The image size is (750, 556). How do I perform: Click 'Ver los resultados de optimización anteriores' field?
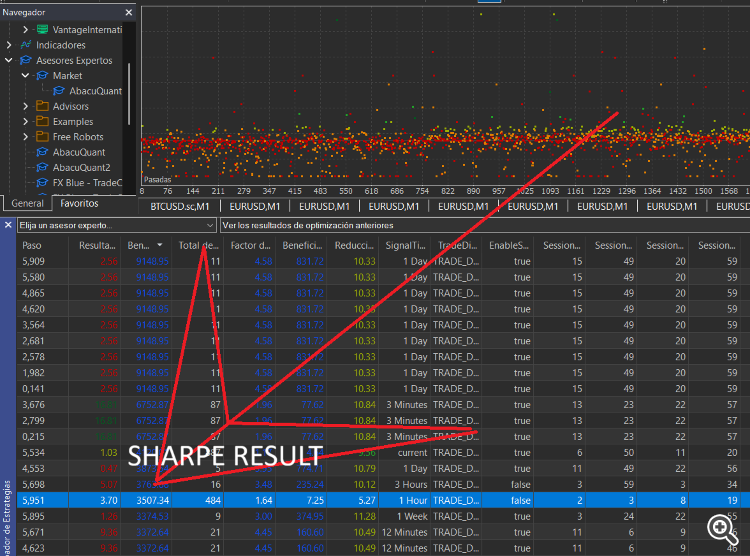click(485, 225)
